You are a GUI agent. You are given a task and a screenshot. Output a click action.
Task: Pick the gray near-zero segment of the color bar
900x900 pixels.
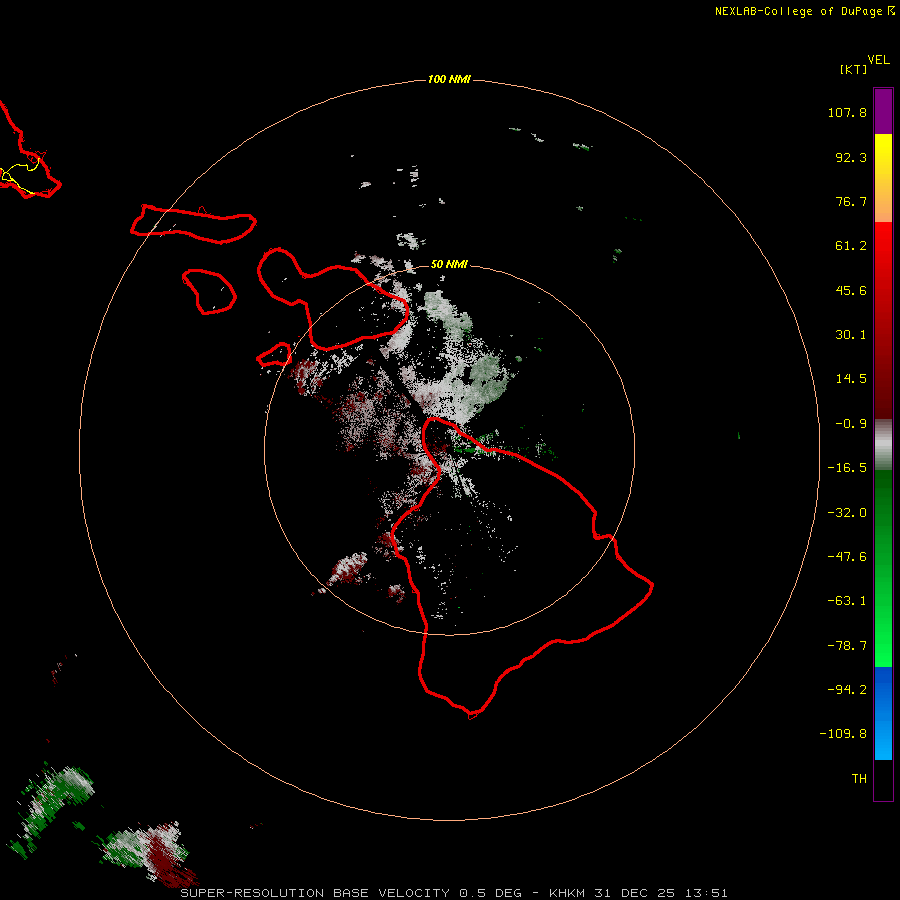click(x=883, y=442)
